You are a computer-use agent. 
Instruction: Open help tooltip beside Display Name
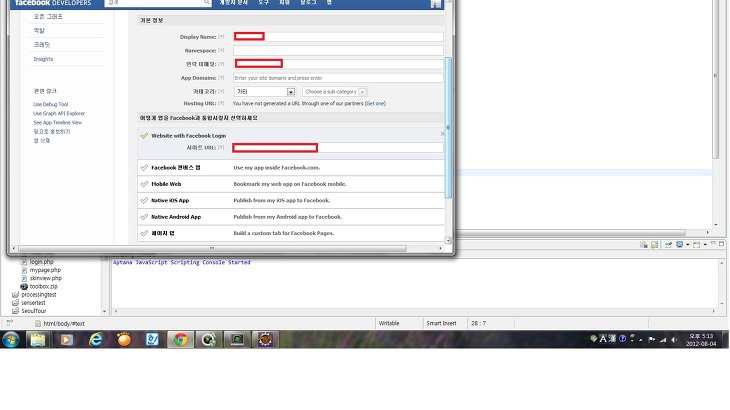(221, 37)
